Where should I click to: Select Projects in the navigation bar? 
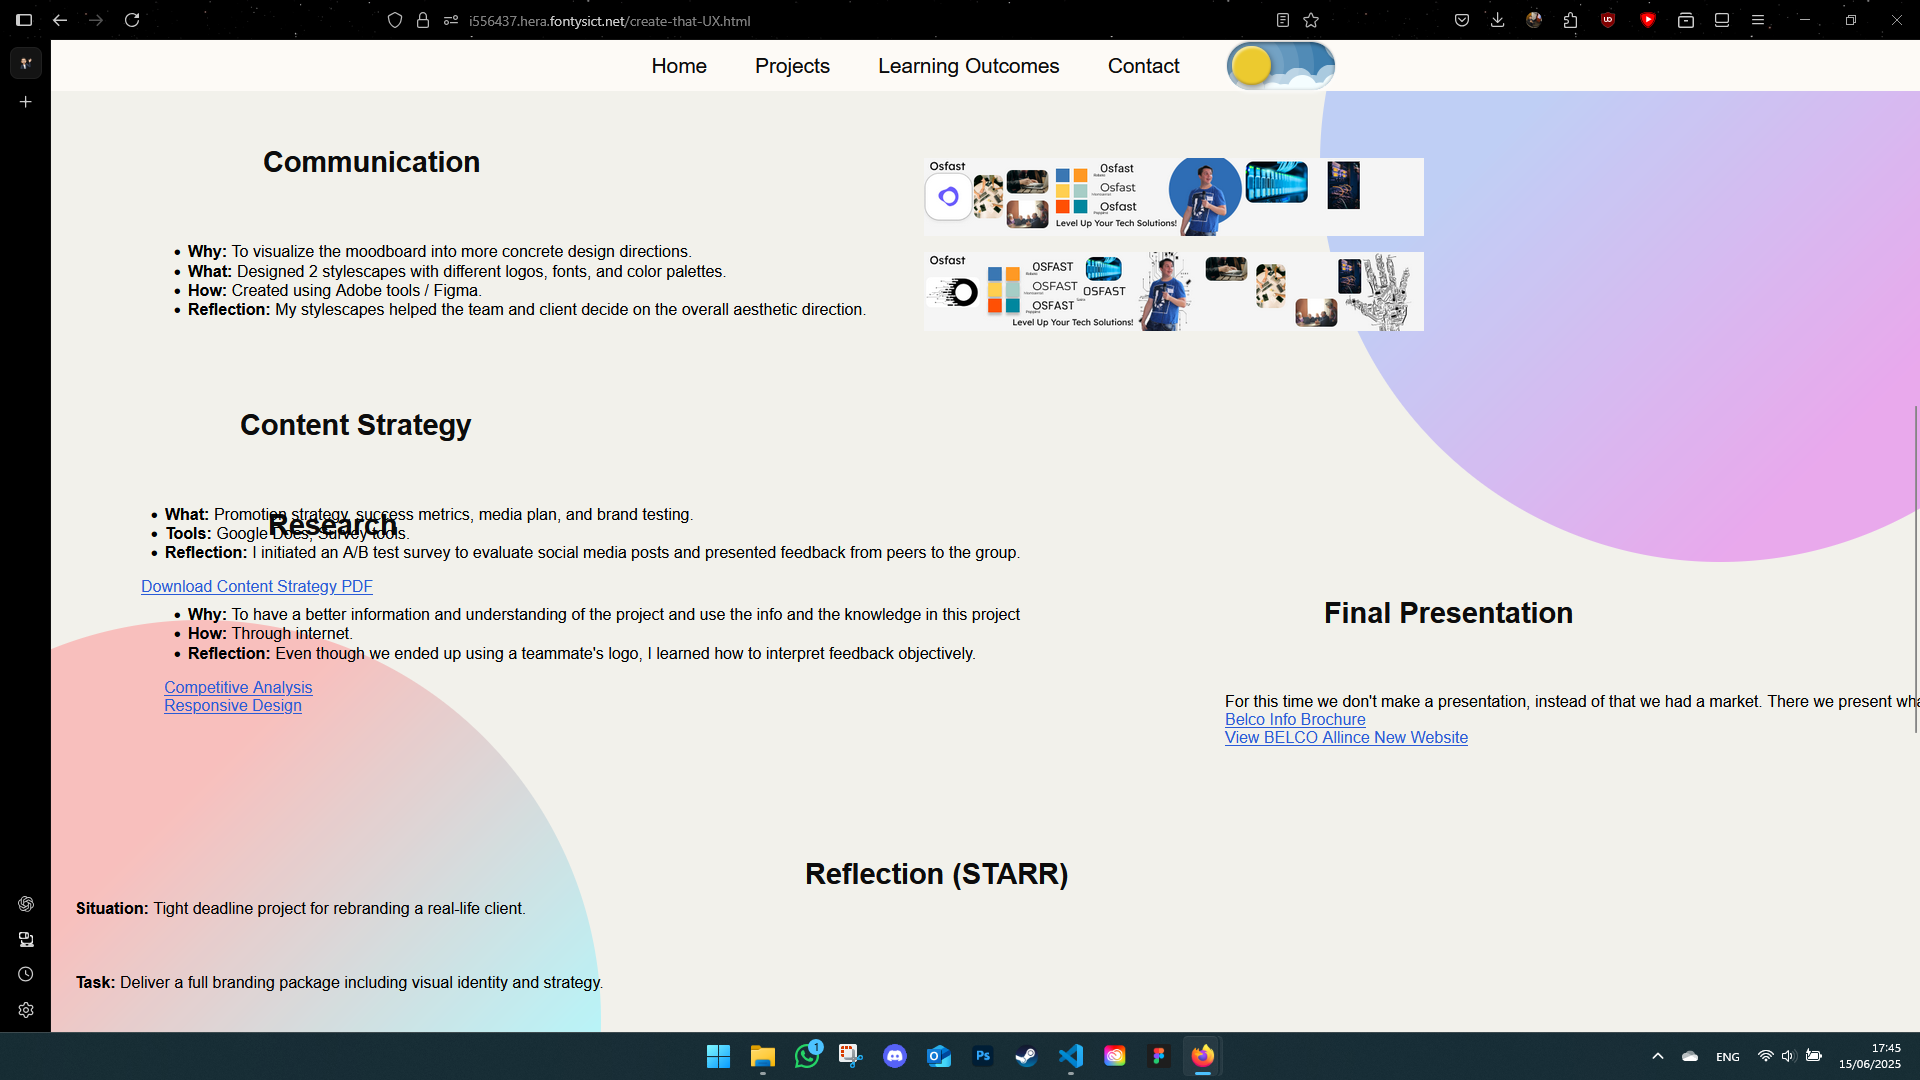792,66
